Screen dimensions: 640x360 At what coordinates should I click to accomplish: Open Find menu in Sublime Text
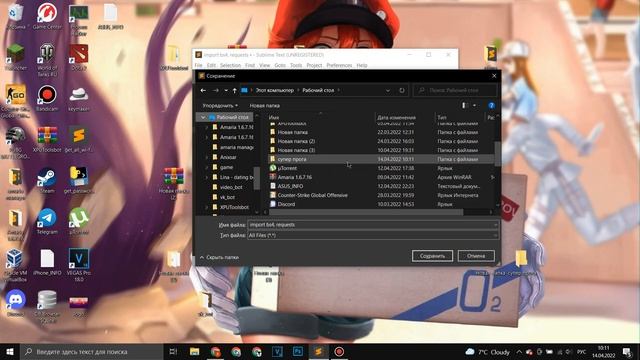pos(250,65)
